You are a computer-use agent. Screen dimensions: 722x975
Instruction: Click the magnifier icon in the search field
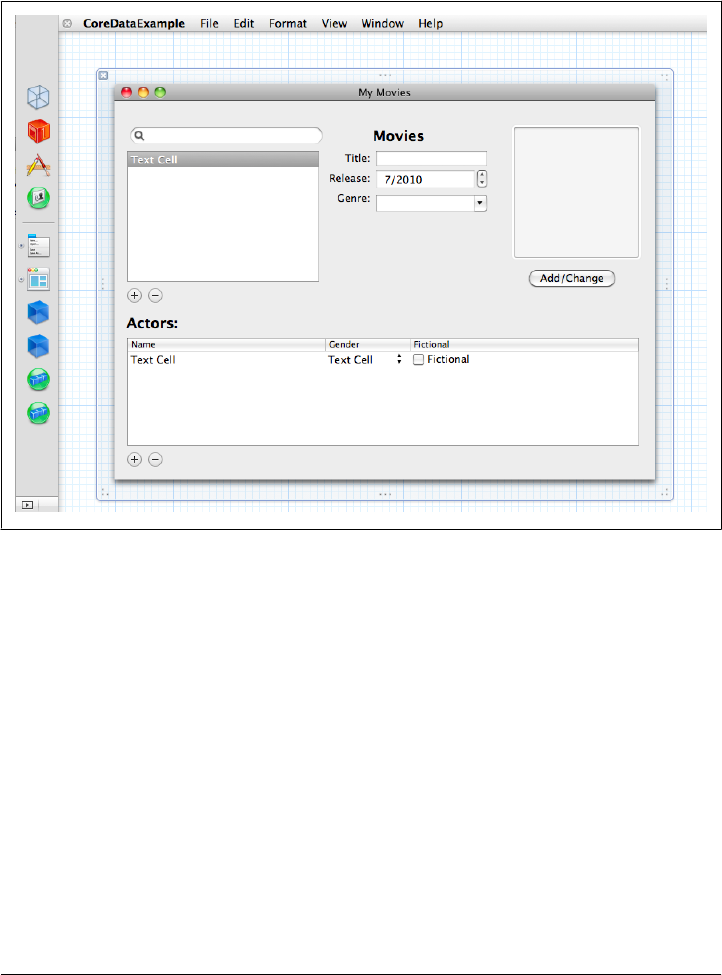click(139, 136)
